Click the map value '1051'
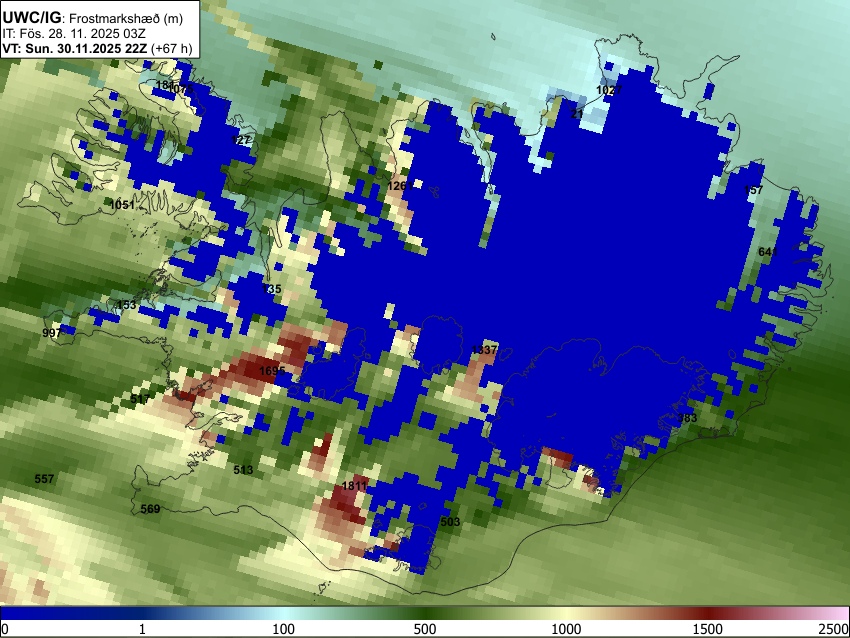Image resolution: width=850 pixels, height=638 pixels. (x=122, y=205)
